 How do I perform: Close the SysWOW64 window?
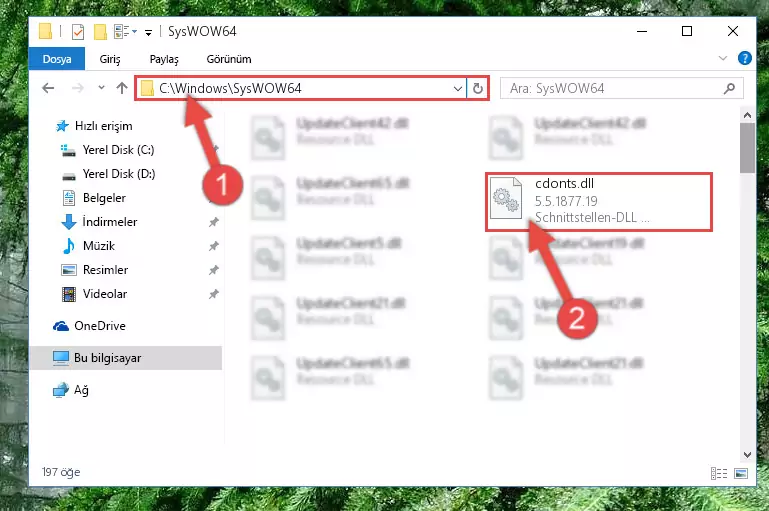coord(732,31)
